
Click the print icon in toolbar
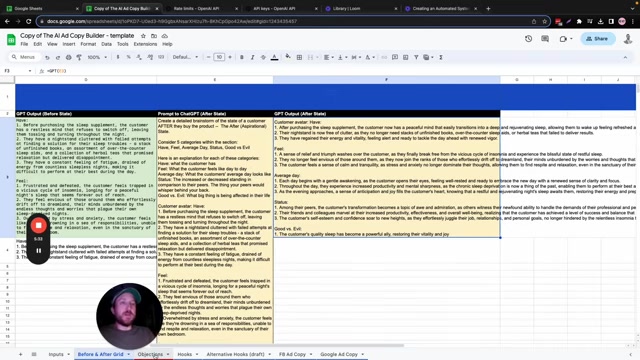69,58
